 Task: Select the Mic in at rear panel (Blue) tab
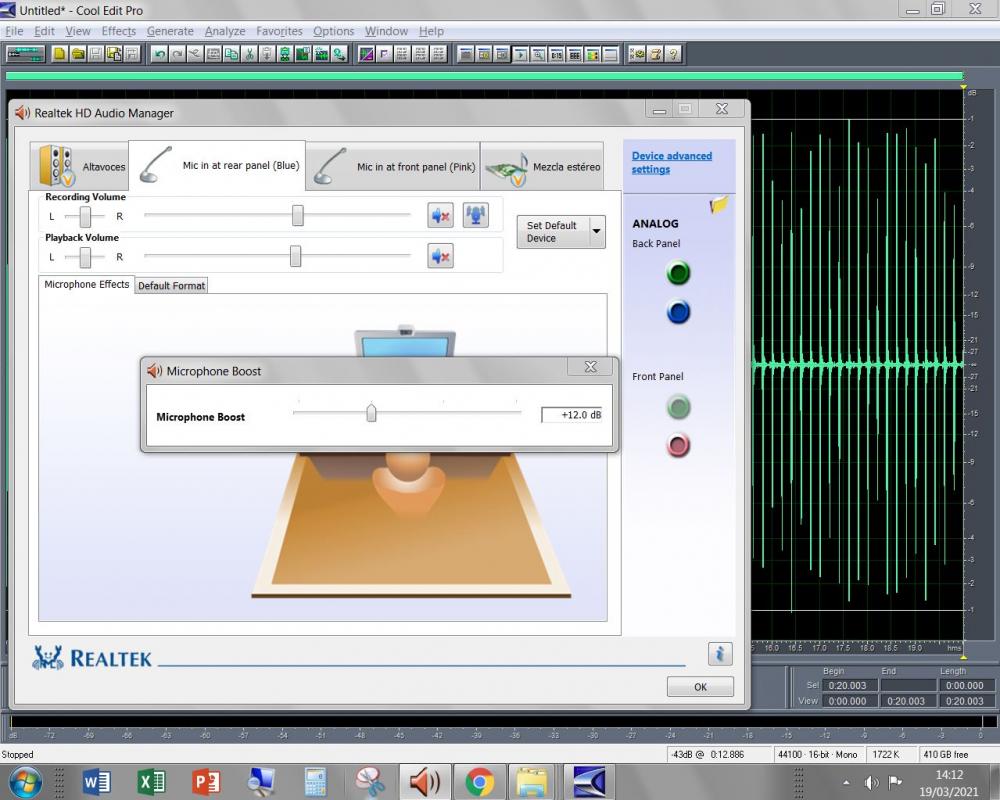pos(217,165)
